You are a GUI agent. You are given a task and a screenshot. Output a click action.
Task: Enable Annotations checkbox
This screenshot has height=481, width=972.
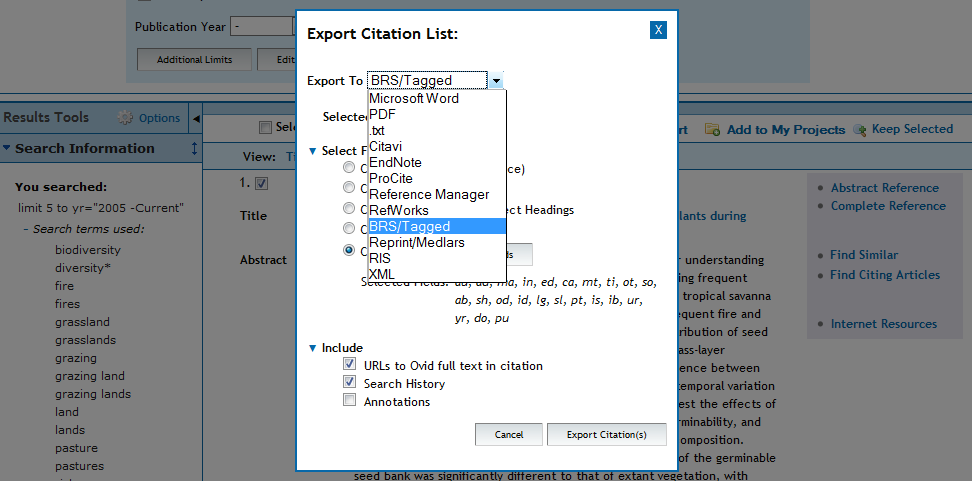click(x=350, y=400)
